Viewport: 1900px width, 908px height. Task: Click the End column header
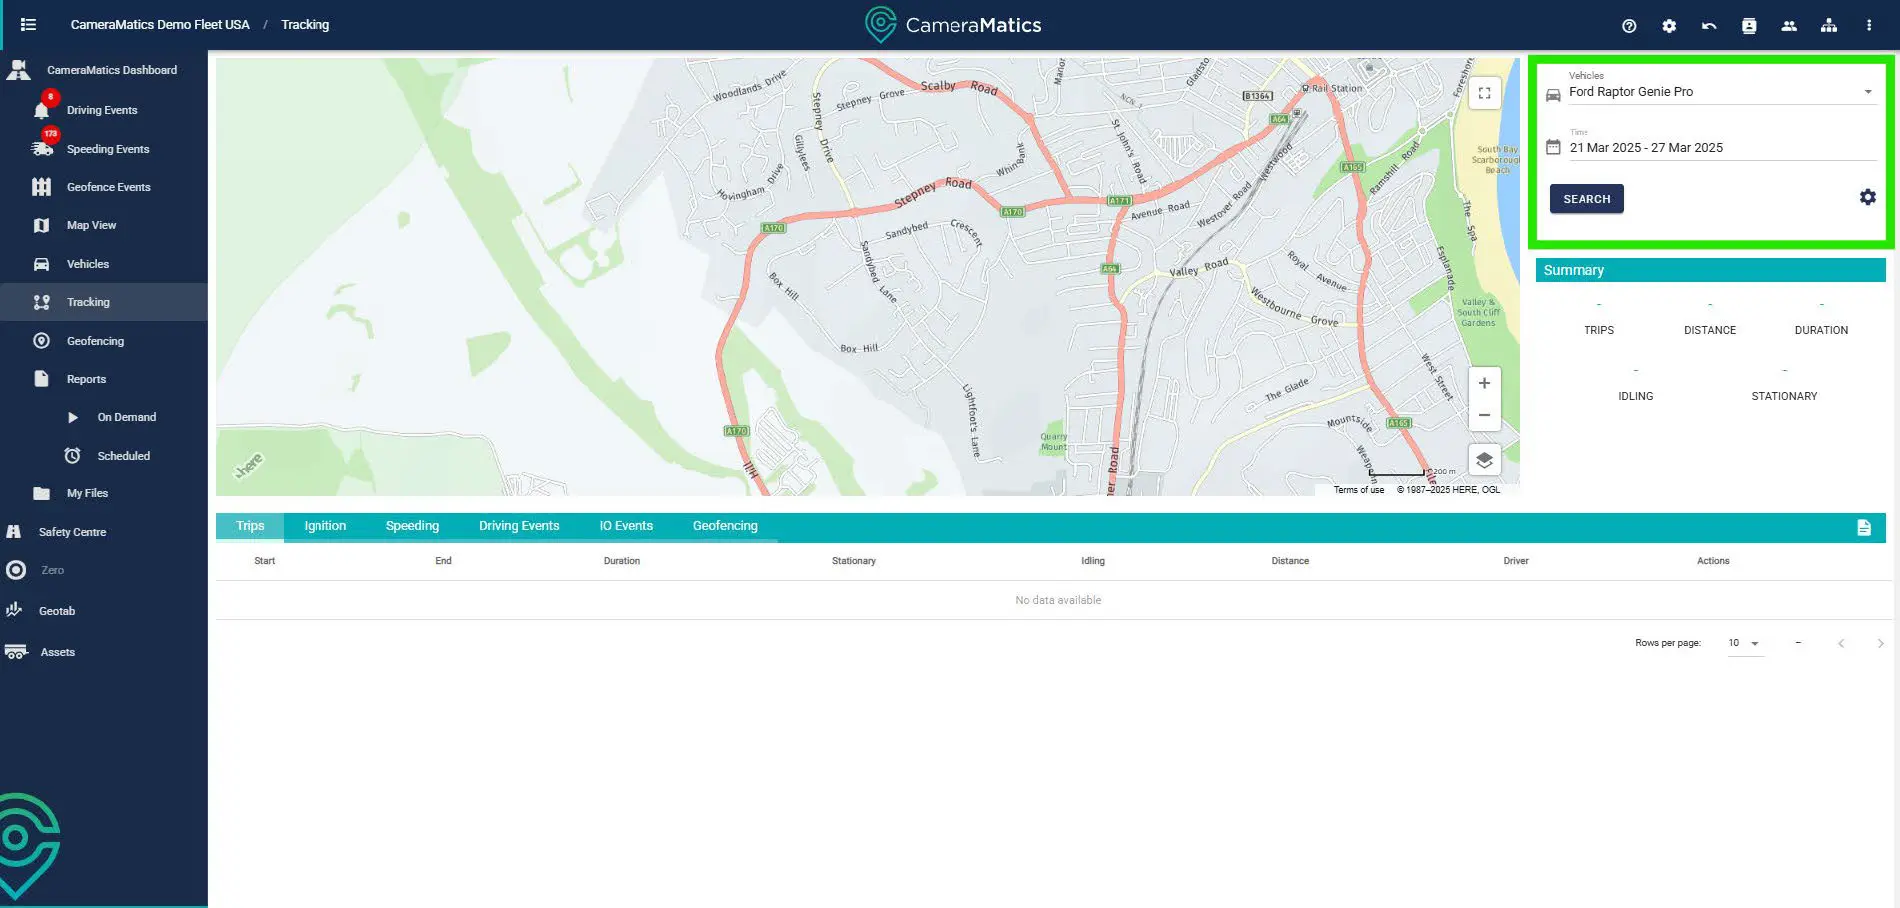coord(443,561)
